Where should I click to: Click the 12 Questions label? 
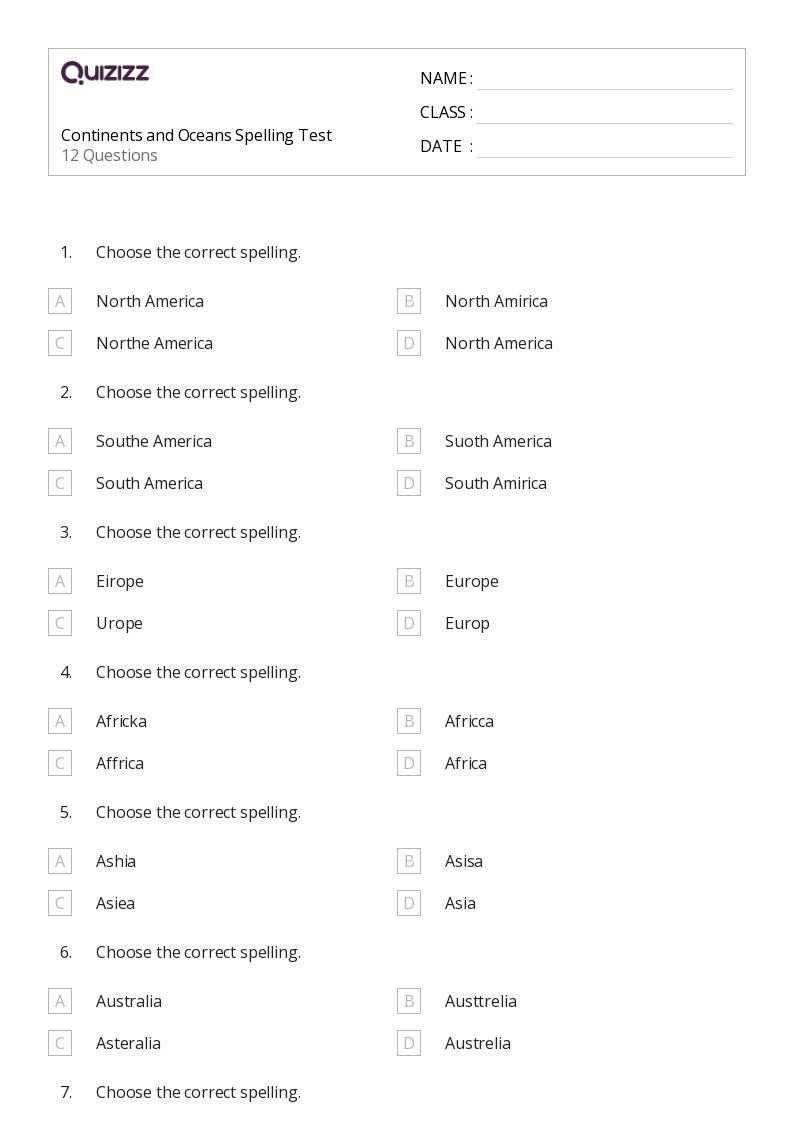pyautogui.click(x=110, y=155)
